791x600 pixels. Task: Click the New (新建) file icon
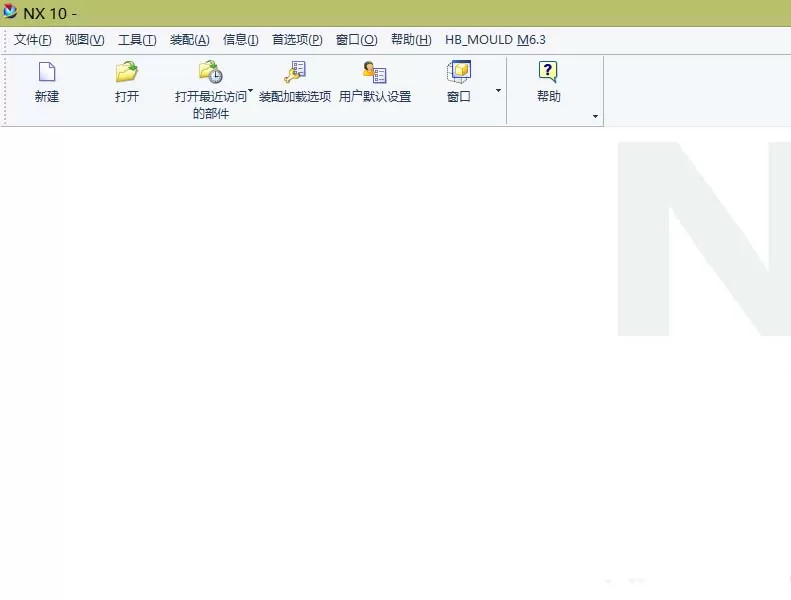click(47, 72)
